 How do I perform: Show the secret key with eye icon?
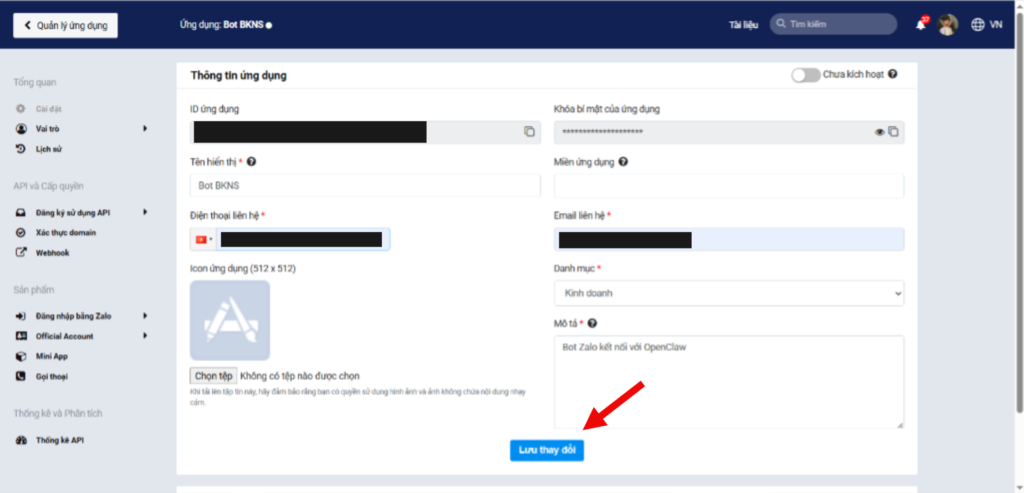880,132
